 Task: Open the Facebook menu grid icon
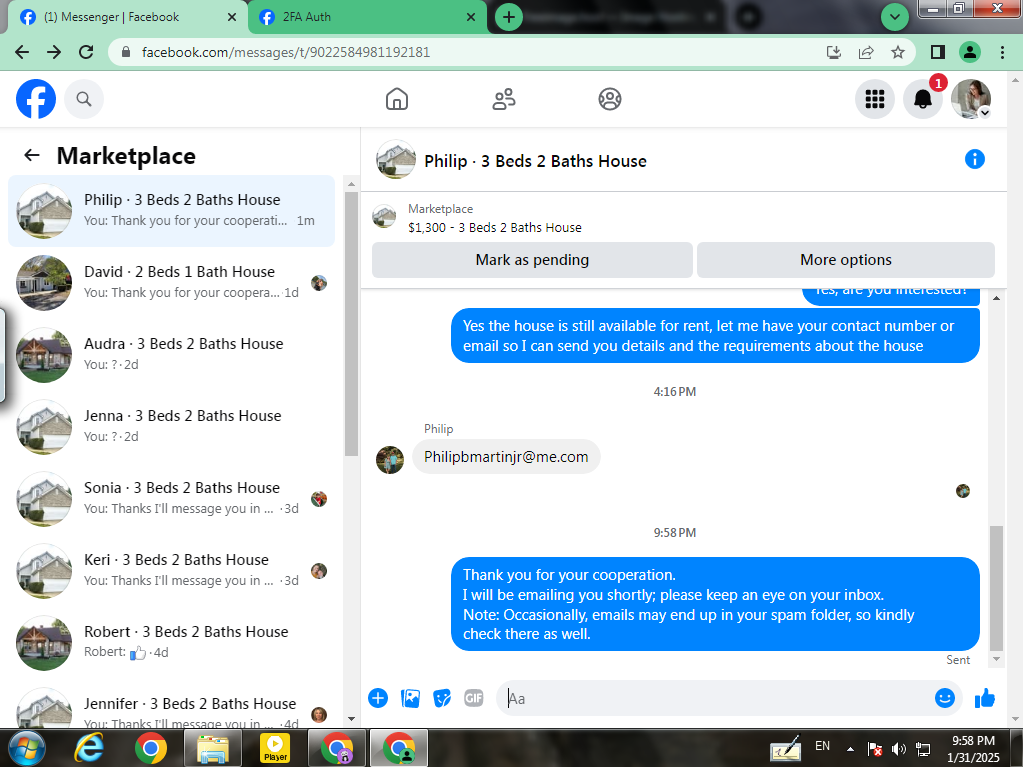874,99
